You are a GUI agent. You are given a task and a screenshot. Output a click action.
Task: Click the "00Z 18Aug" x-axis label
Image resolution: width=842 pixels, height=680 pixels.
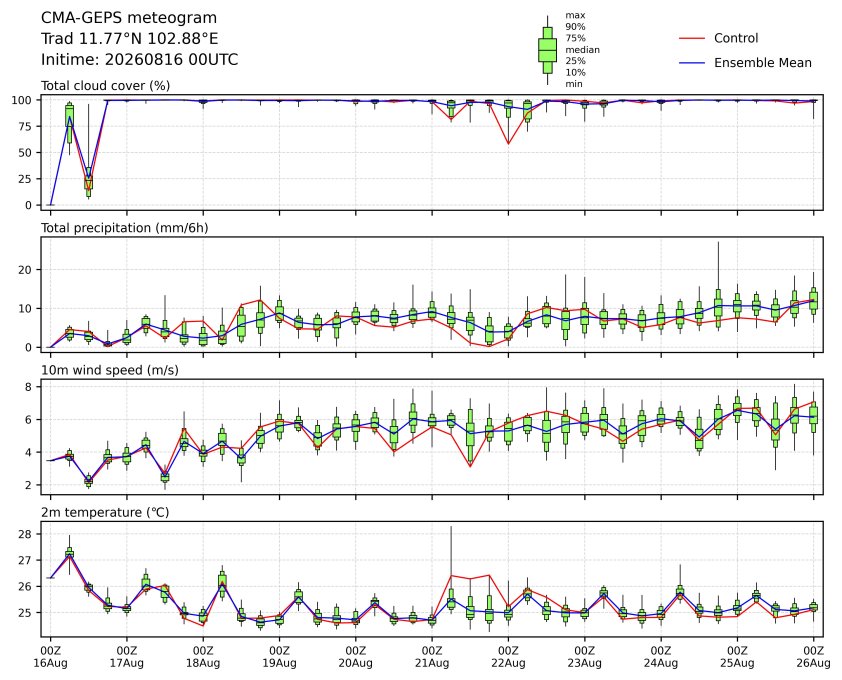(203, 657)
